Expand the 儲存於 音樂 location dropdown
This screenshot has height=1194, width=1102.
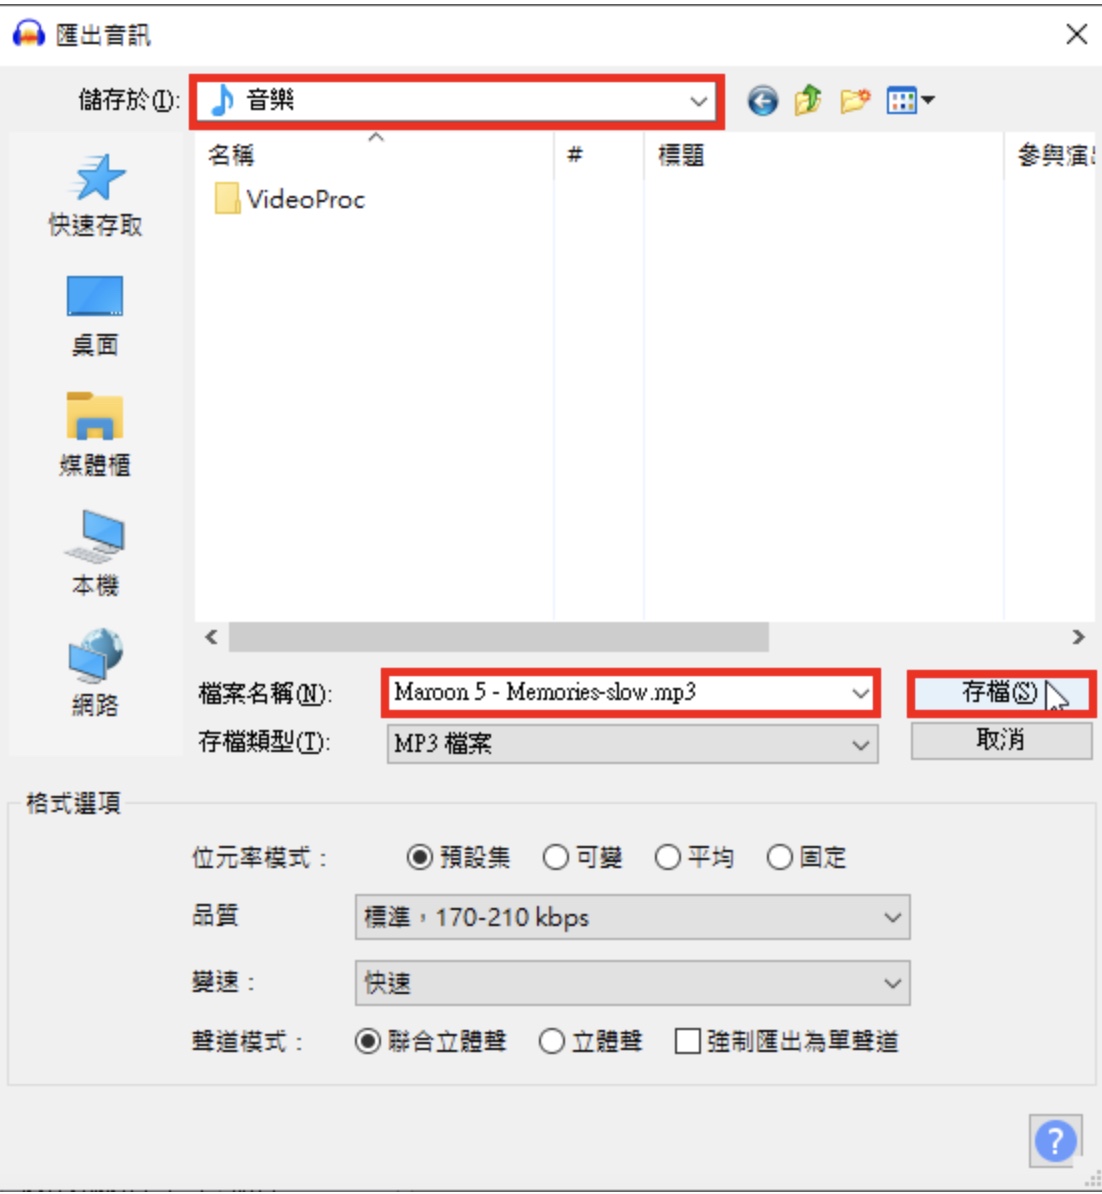pos(455,101)
